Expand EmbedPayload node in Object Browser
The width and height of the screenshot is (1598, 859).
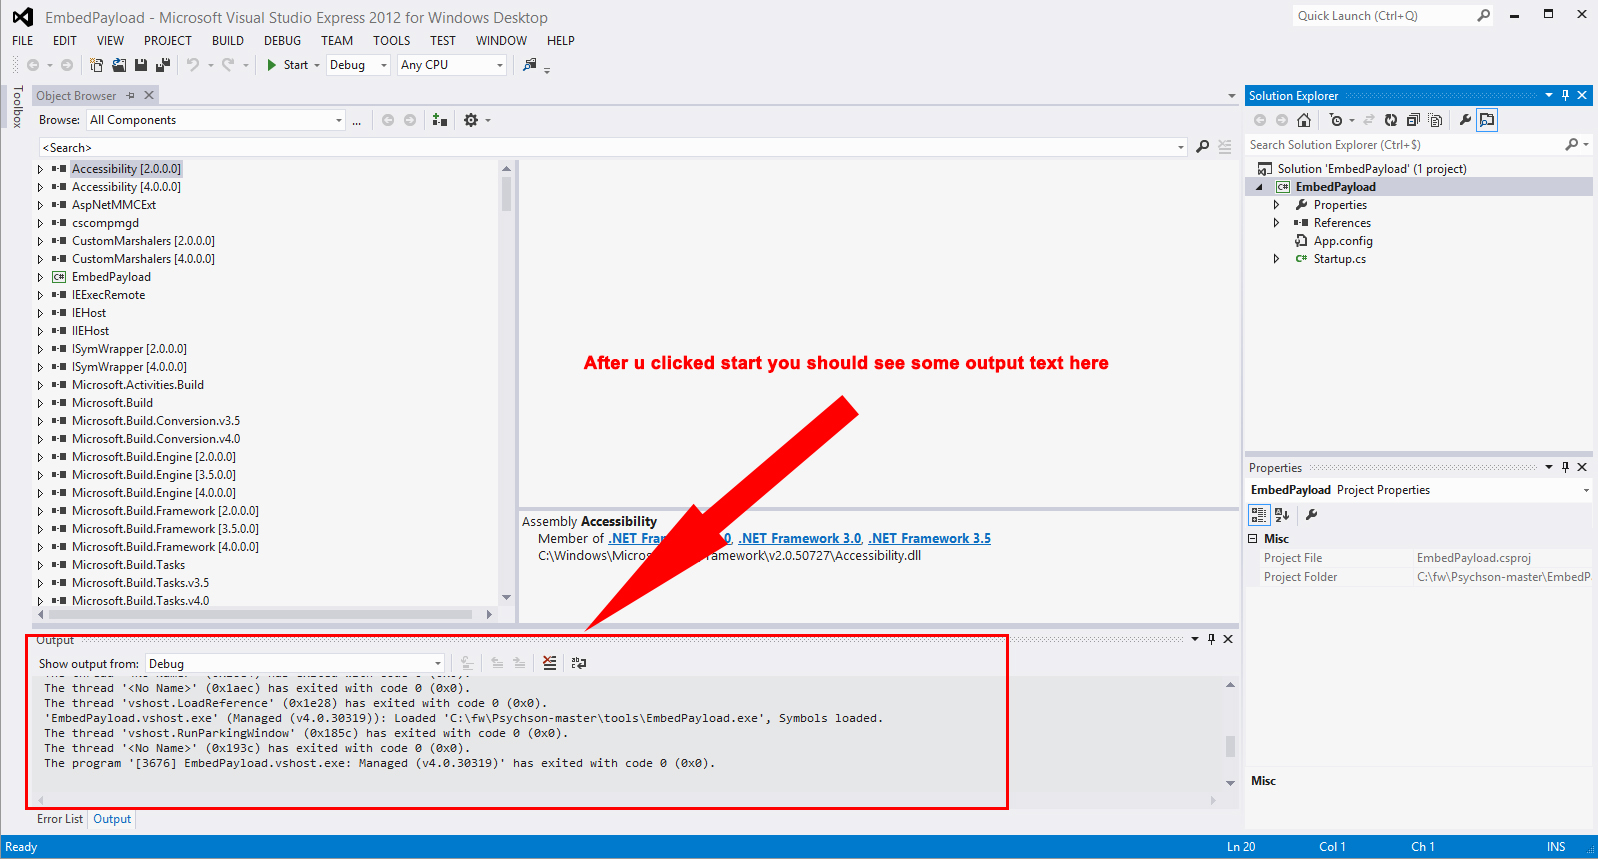pos(41,278)
